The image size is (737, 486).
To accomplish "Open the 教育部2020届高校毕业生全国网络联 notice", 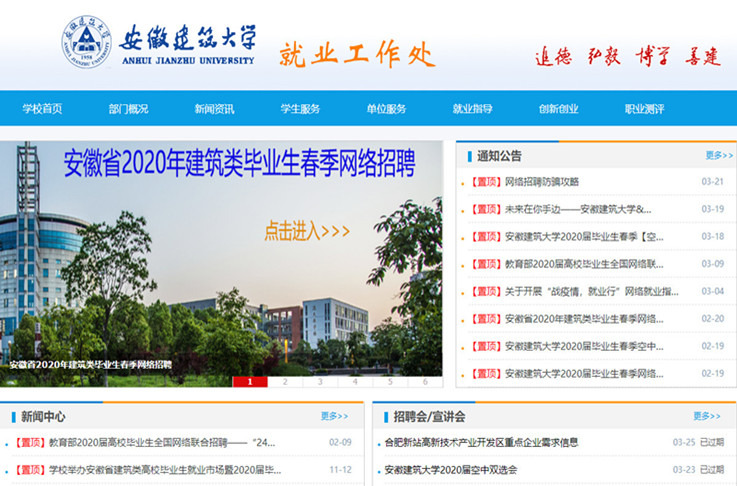I will [x=584, y=264].
